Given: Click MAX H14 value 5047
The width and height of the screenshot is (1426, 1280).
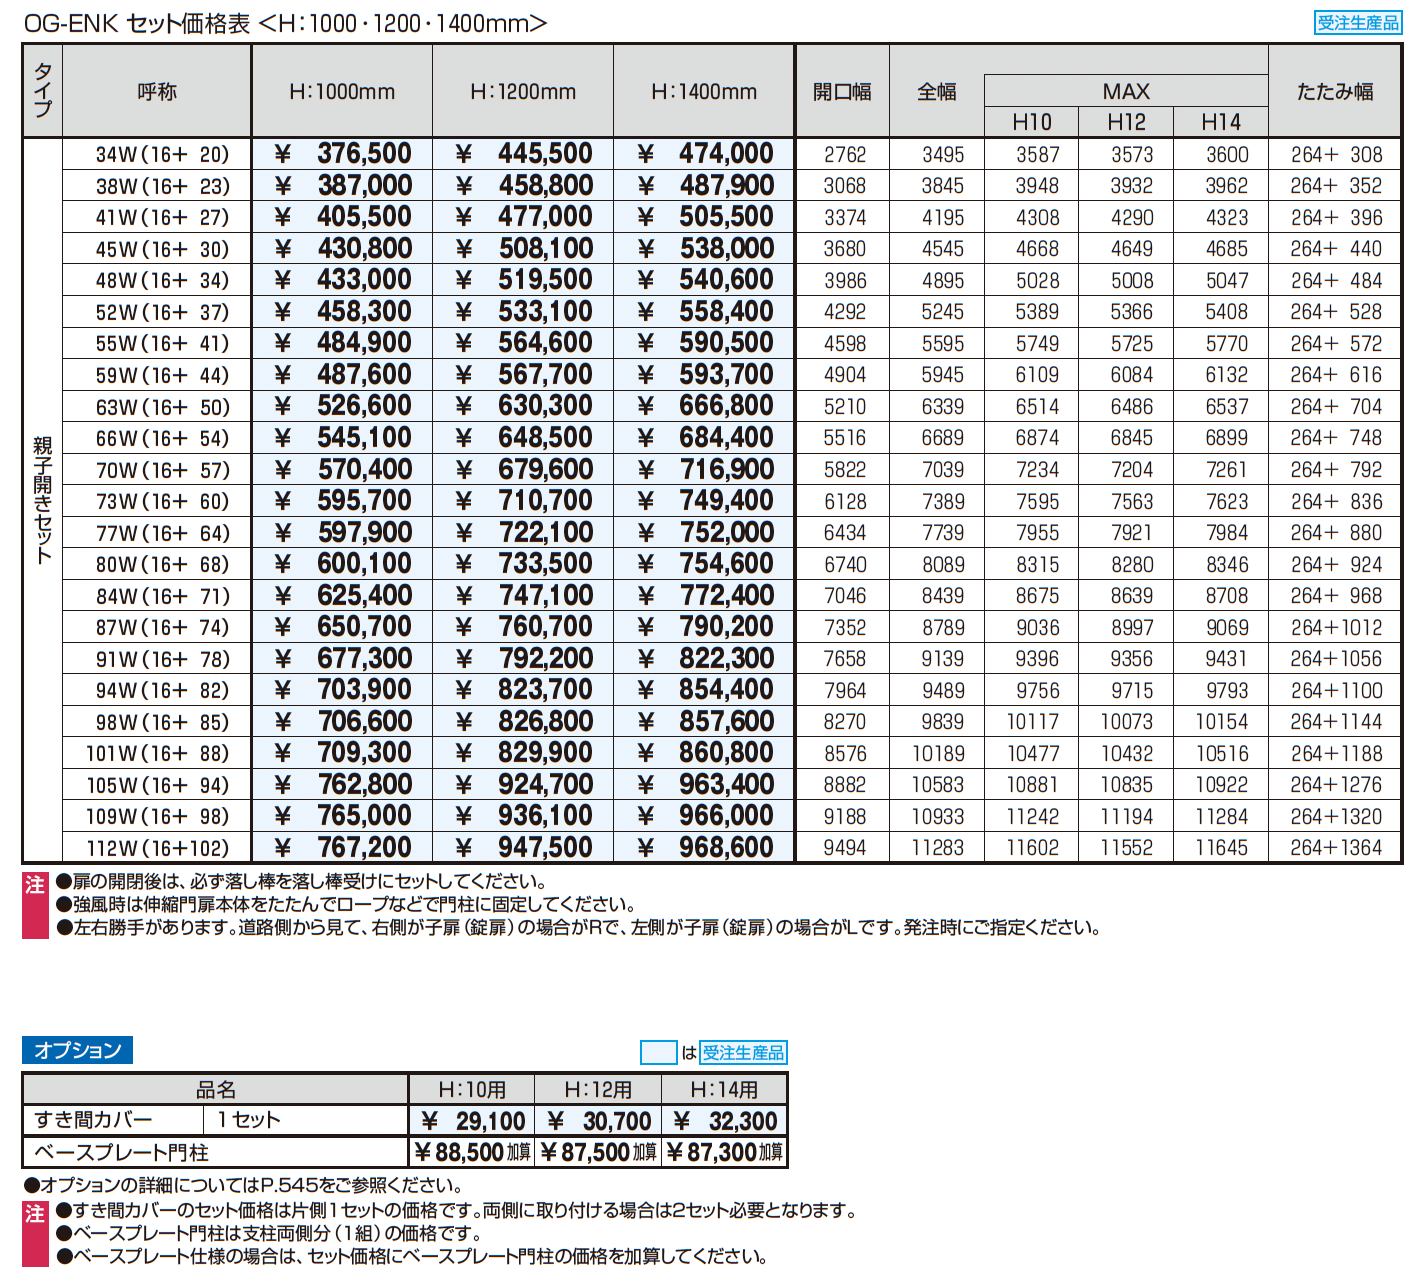Looking at the screenshot, I should (x=1226, y=281).
